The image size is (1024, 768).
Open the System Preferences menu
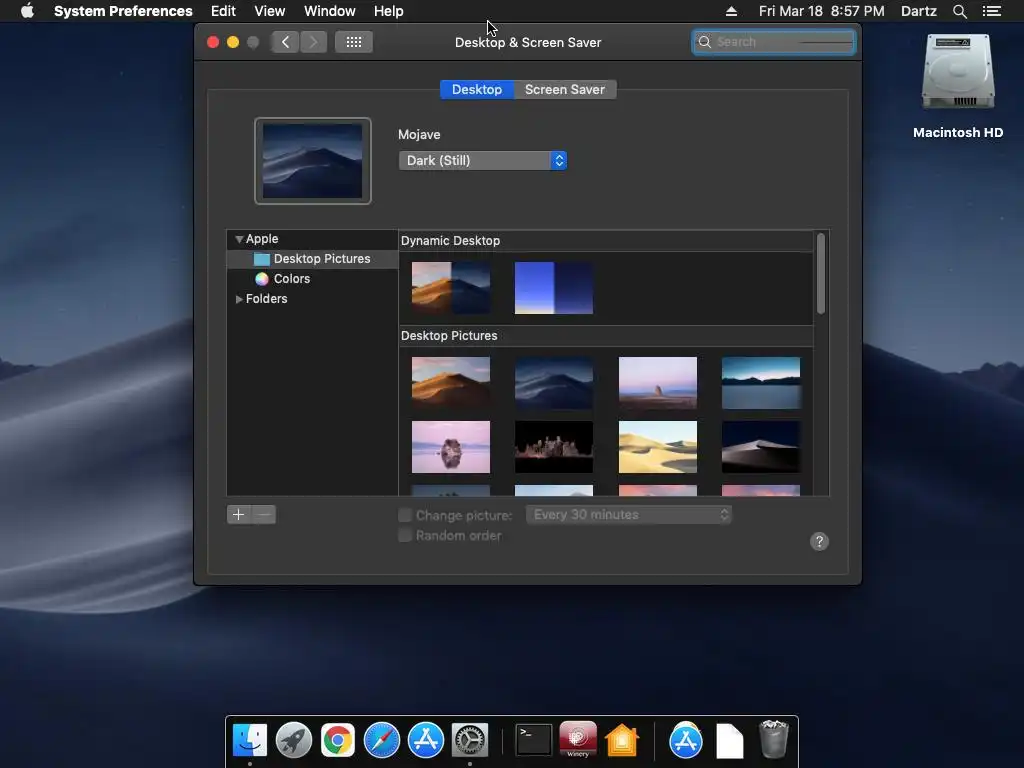click(123, 11)
